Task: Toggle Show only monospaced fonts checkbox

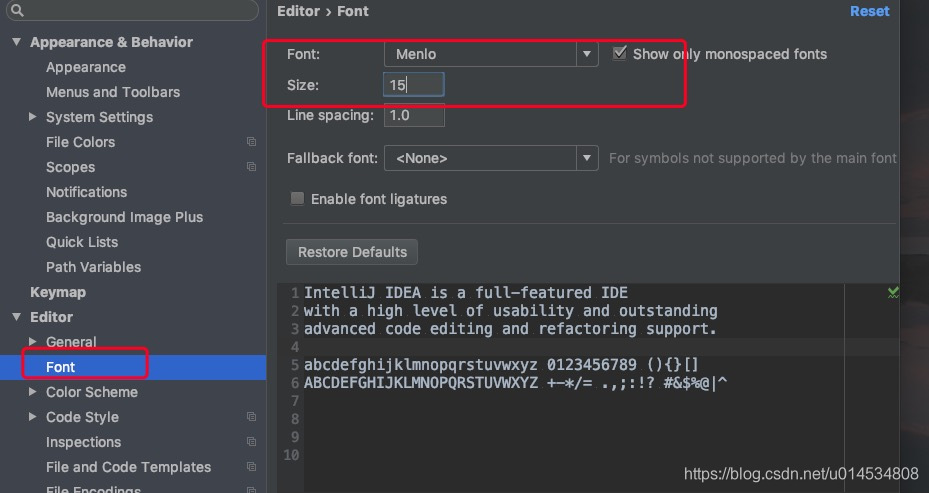Action: click(620, 53)
